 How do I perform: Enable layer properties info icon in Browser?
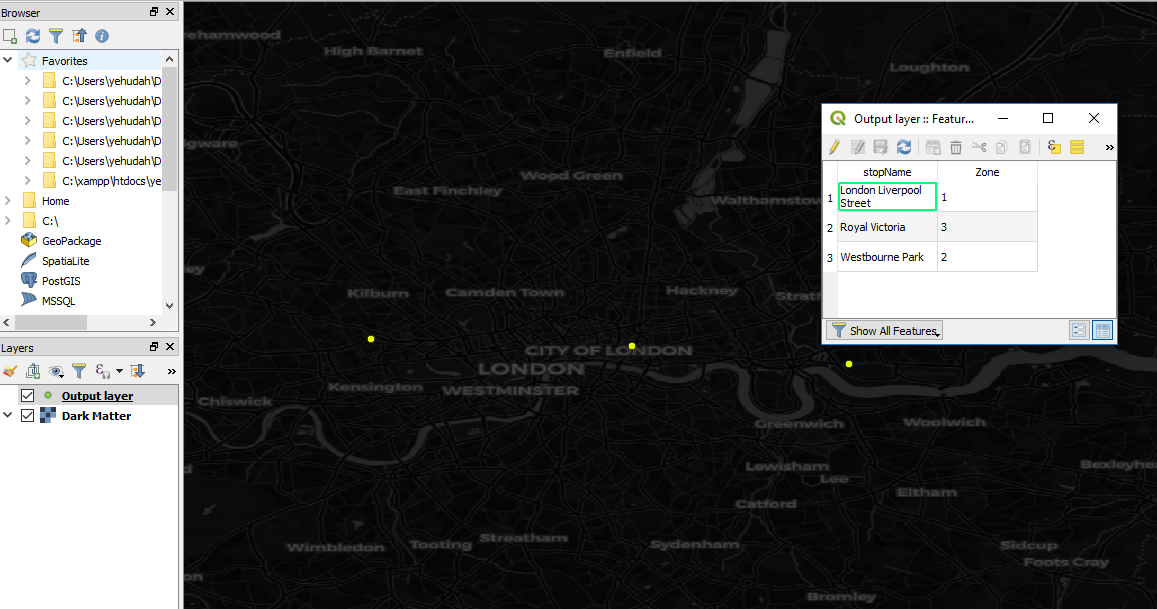tap(101, 36)
